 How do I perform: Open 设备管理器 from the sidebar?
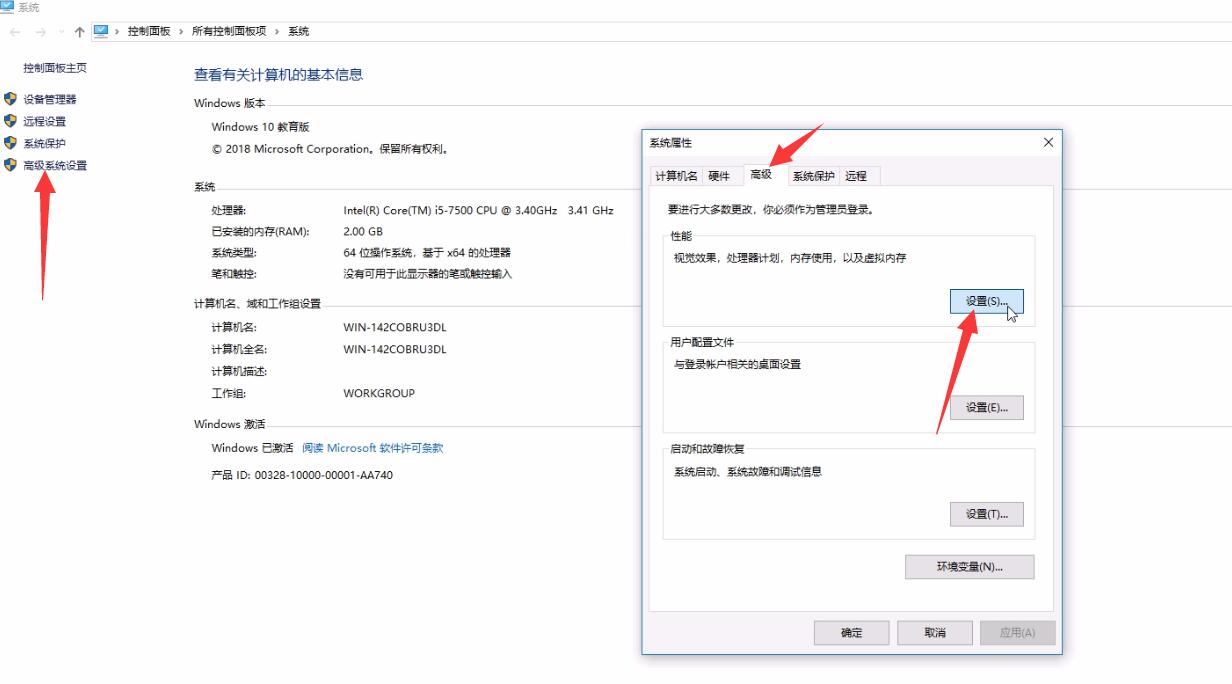pos(50,99)
